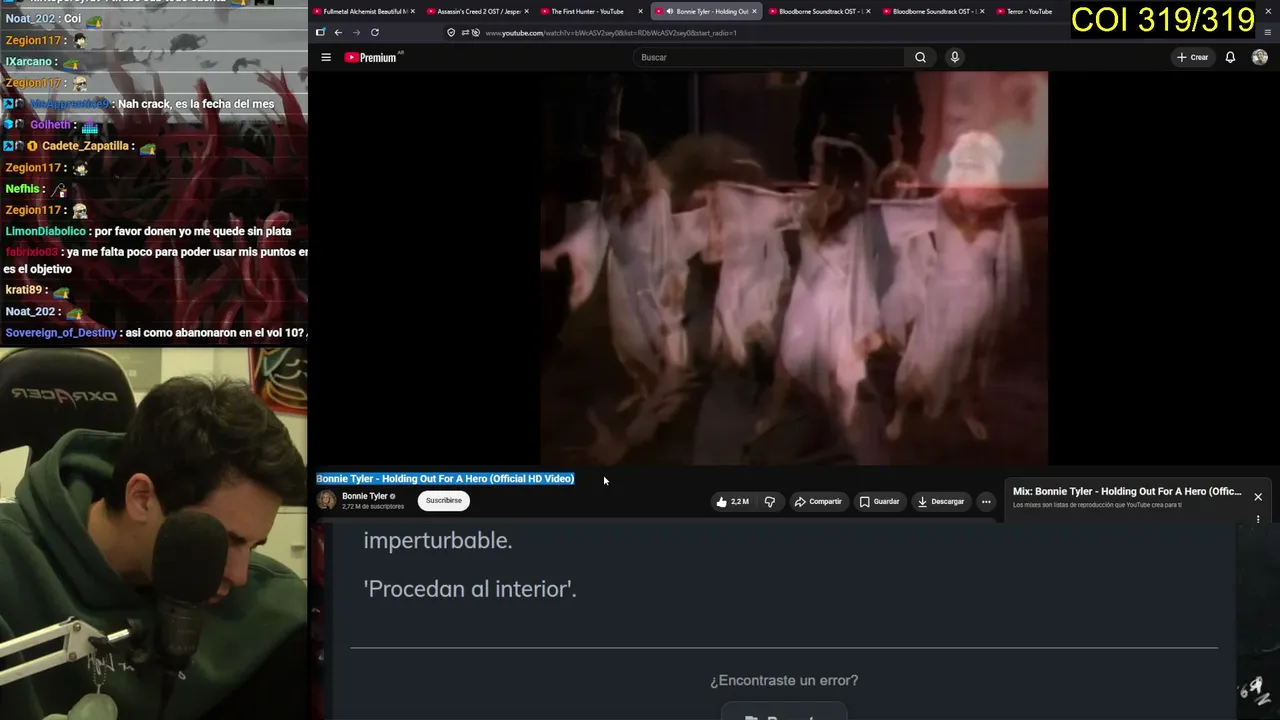Open the Mix playlist options menu

pyautogui.click(x=1258, y=519)
